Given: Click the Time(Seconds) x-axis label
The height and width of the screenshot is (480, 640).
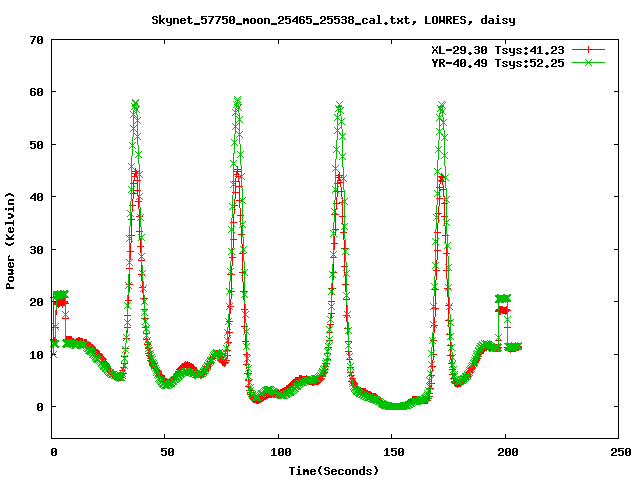Looking at the screenshot, I should tap(333, 471).
